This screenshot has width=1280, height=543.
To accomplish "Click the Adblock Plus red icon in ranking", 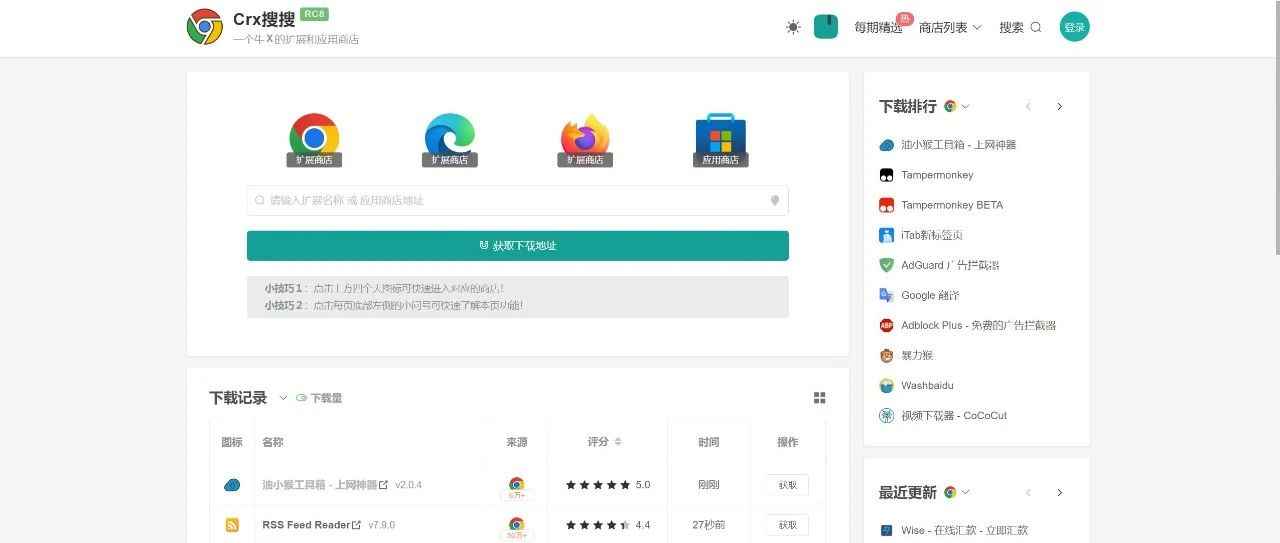I will pyautogui.click(x=886, y=325).
